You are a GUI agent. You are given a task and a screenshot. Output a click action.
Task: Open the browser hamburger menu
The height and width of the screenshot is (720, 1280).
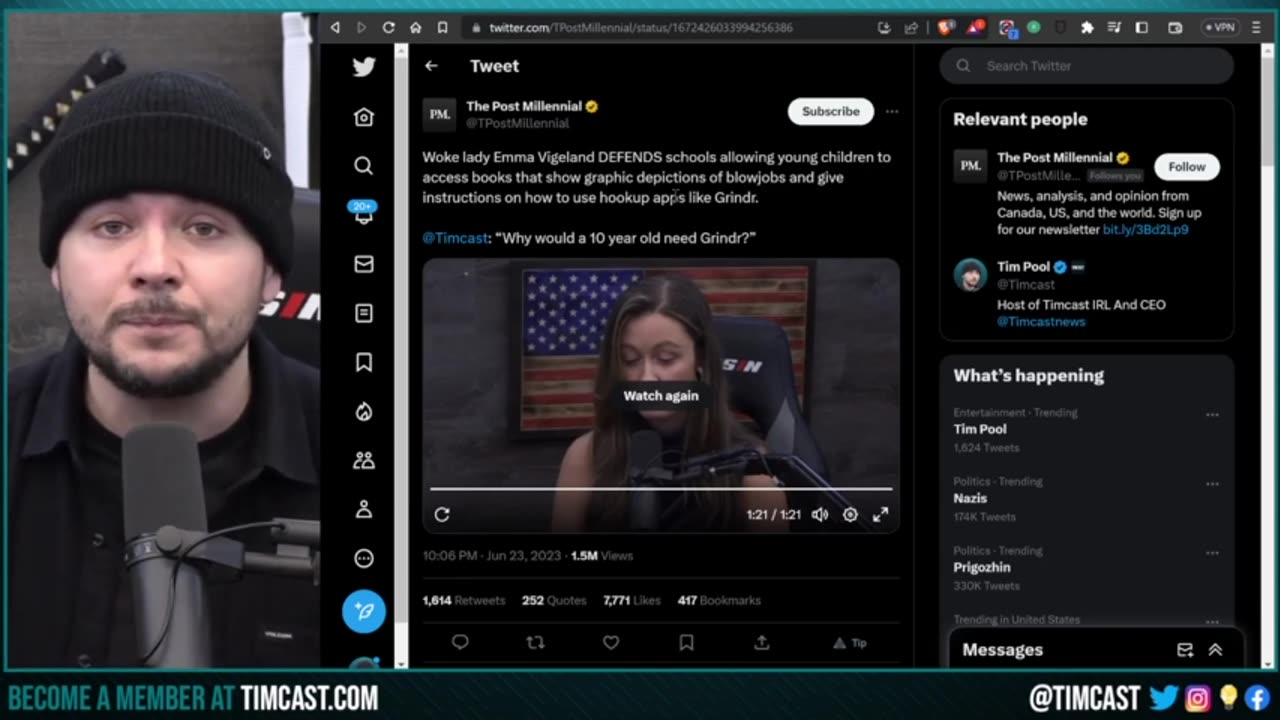pos(1256,27)
